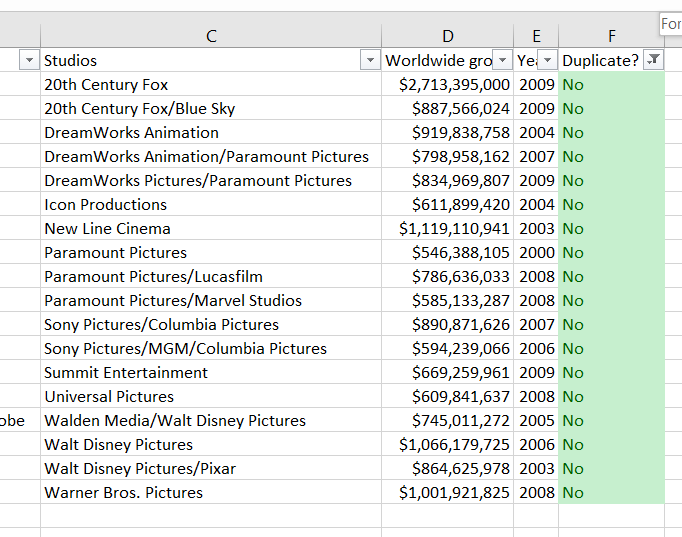Select DreamWorks Pictures/Paramount Pictures cell
The image size is (682, 537).
(x=211, y=180)
